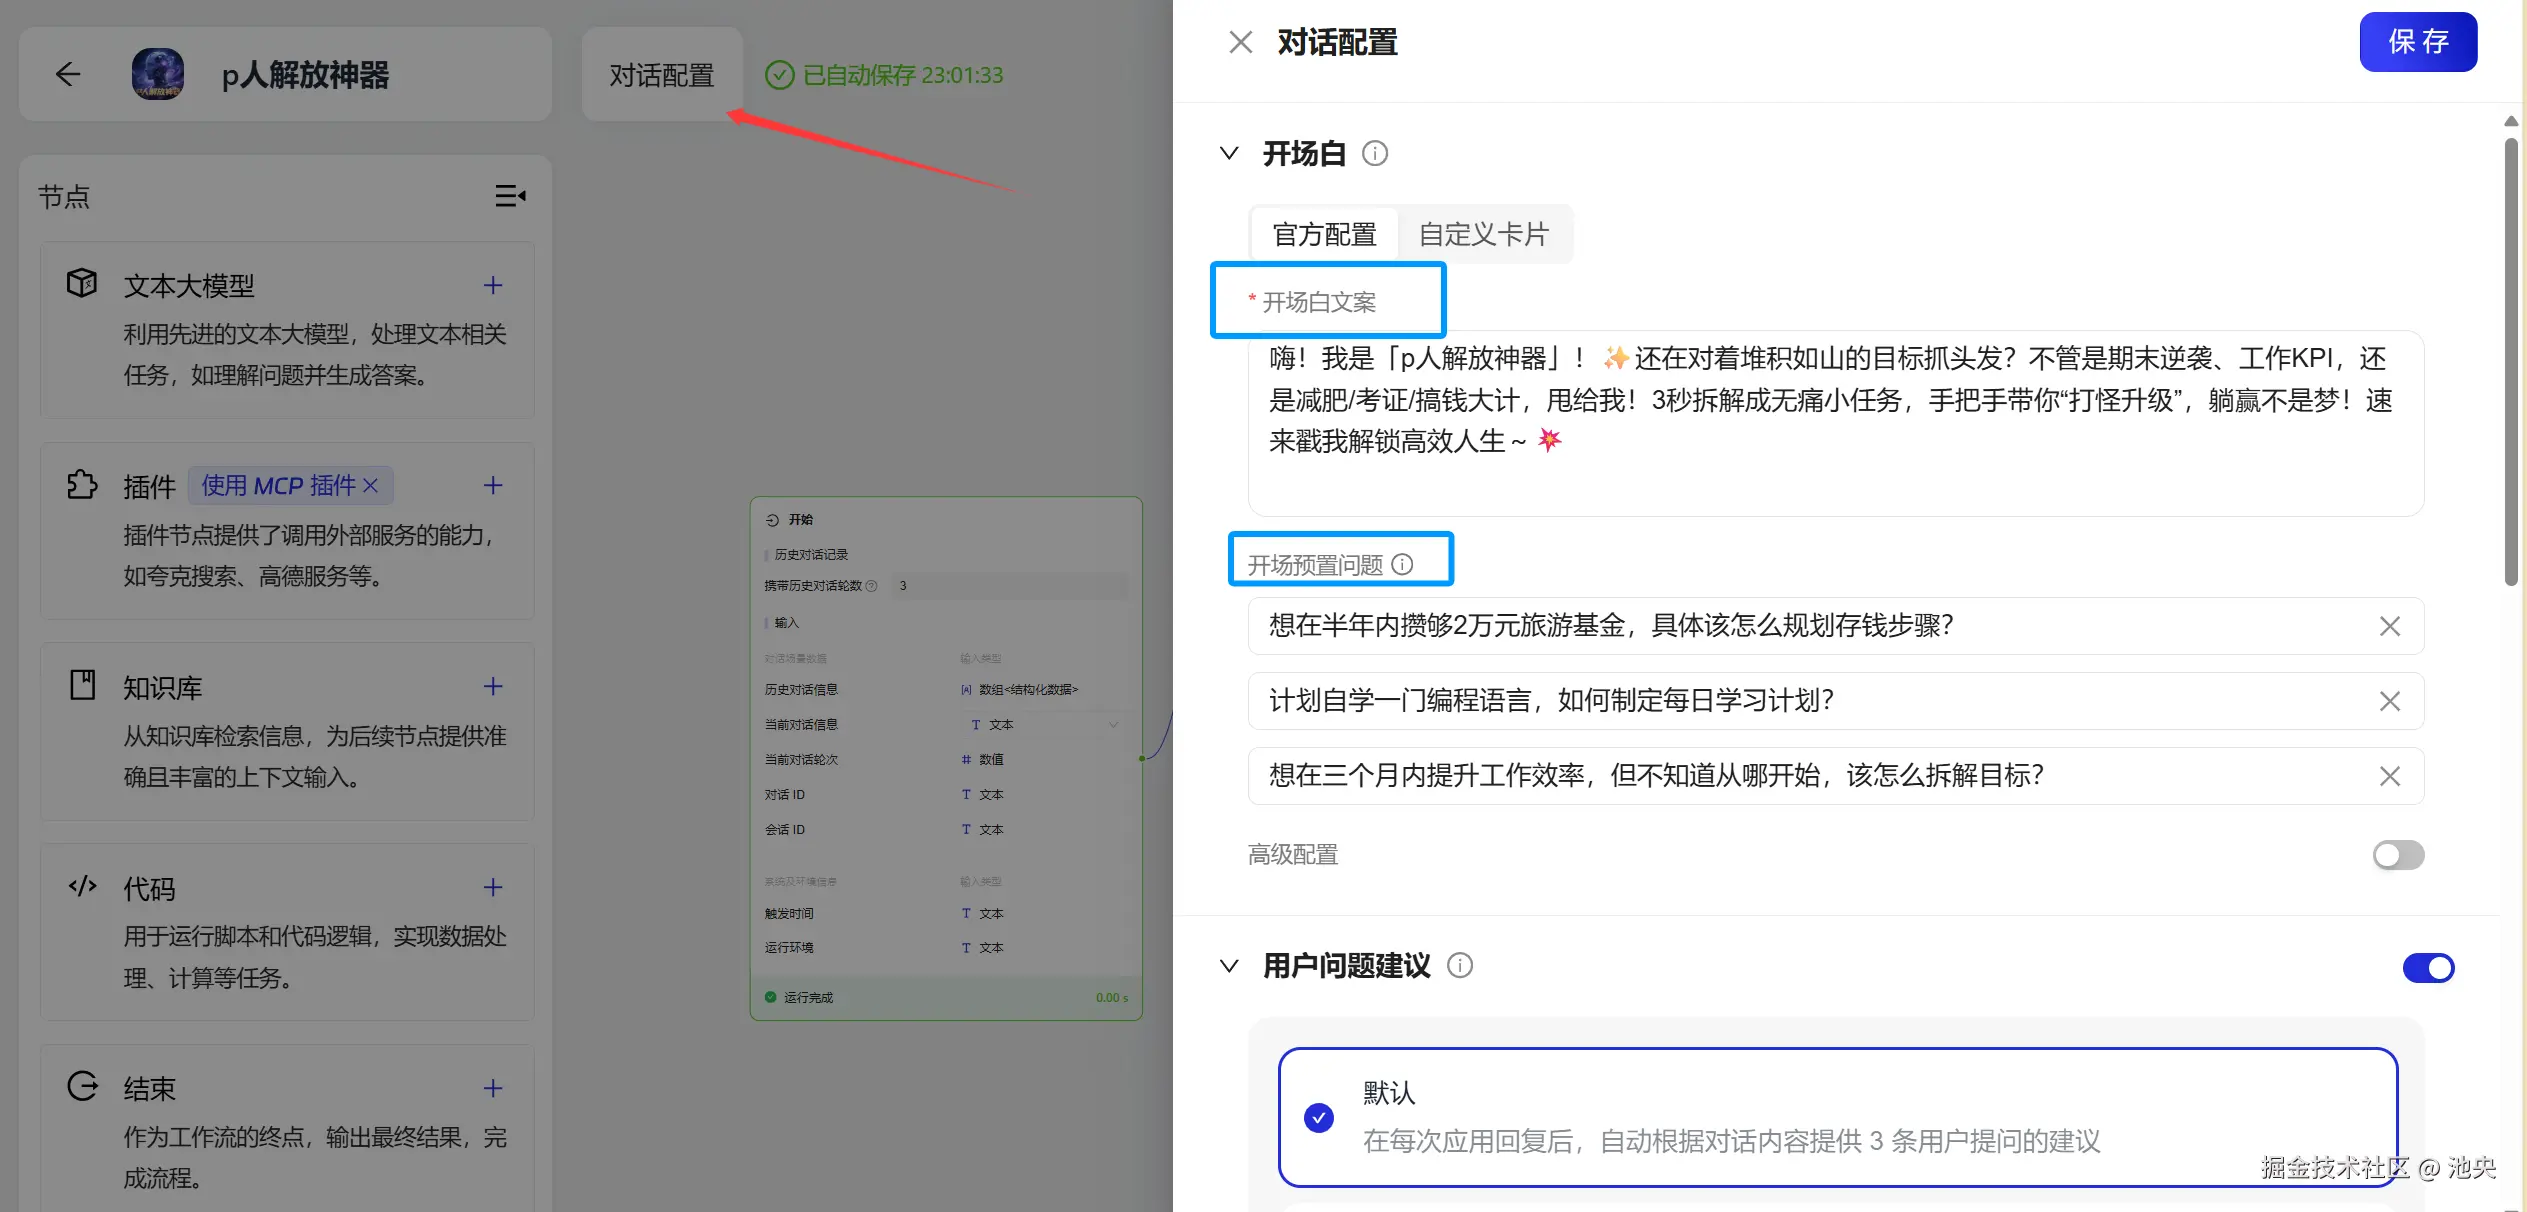
Task: Open the 知识库 node icon
Action: tap(81, 686)
